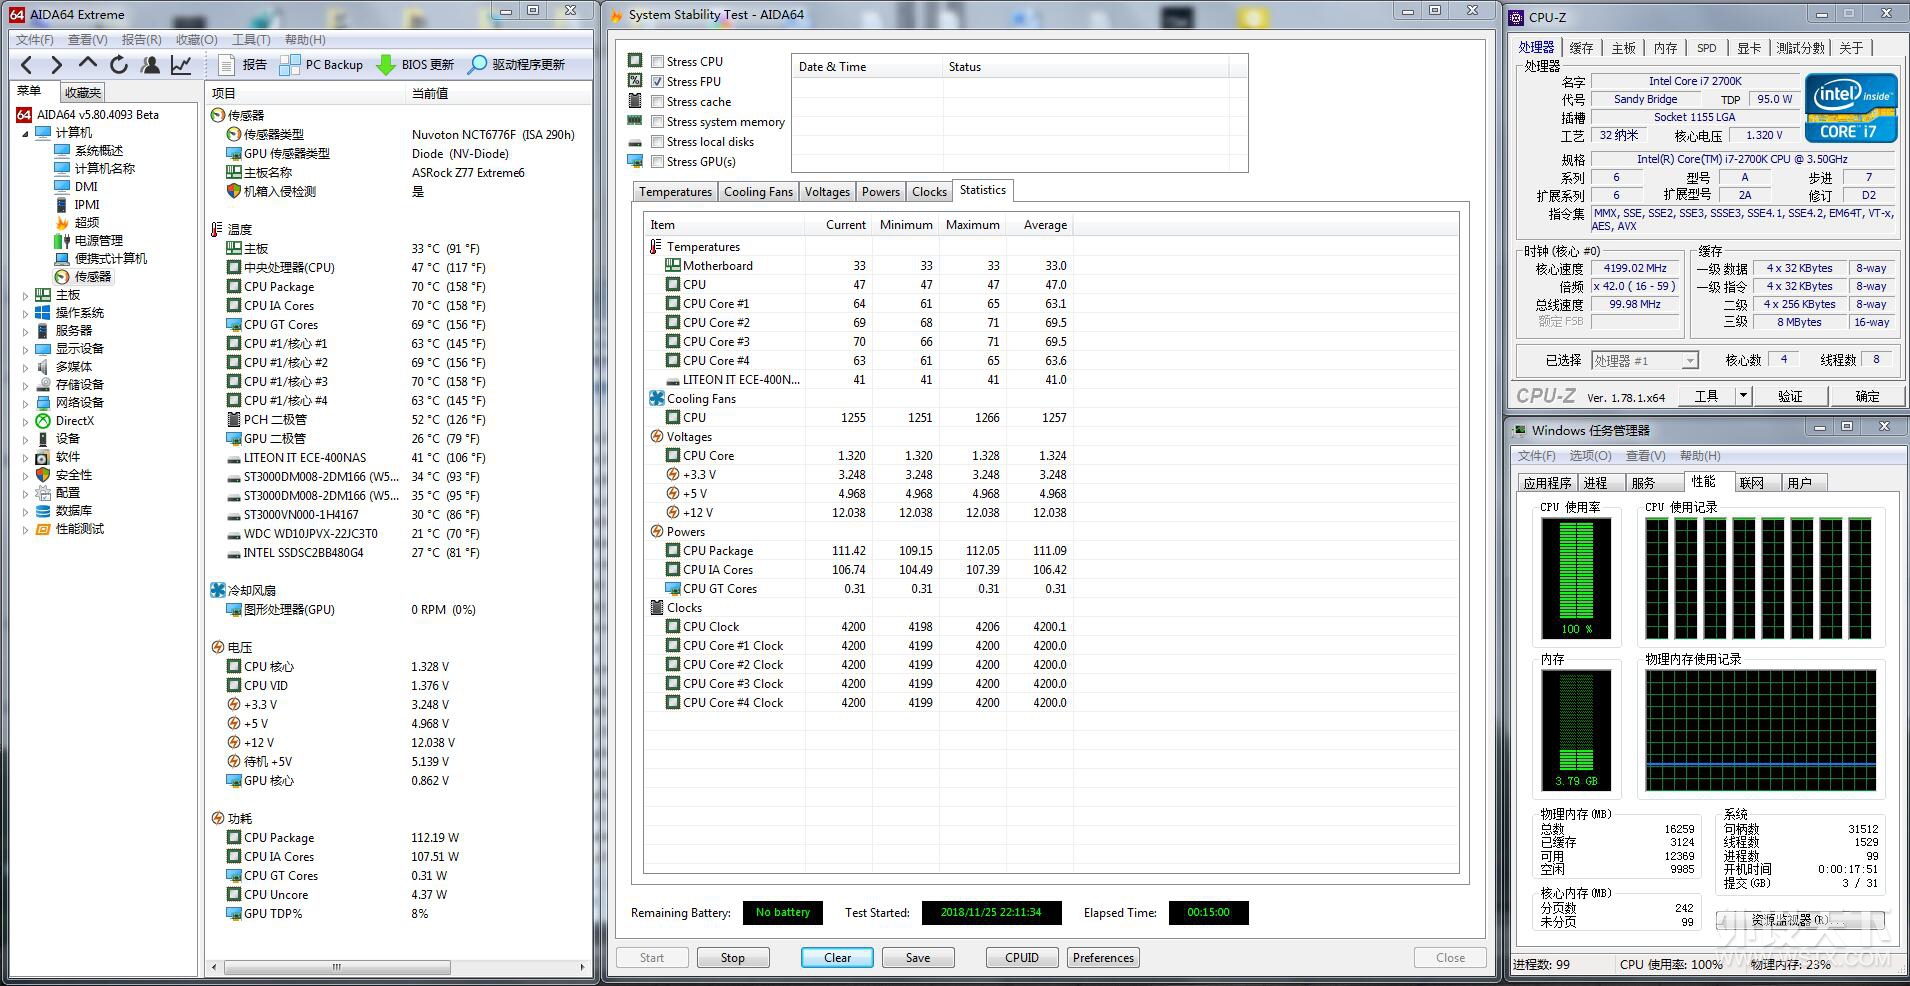Image resolution: width=1910 pixels, height=986 pixels.
Task: Expand the 操作系统 tree node
Action: 25,313
